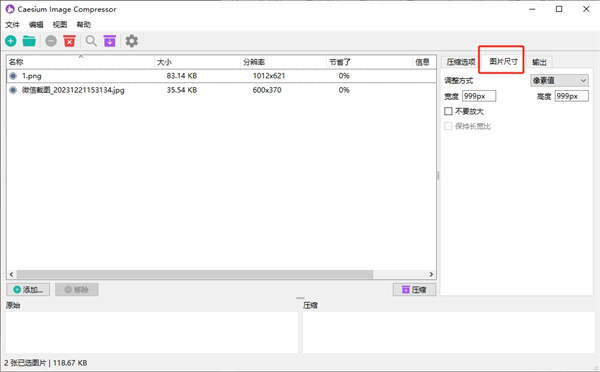Toggle the 保持长宽比 checkbox

point(448,126)
